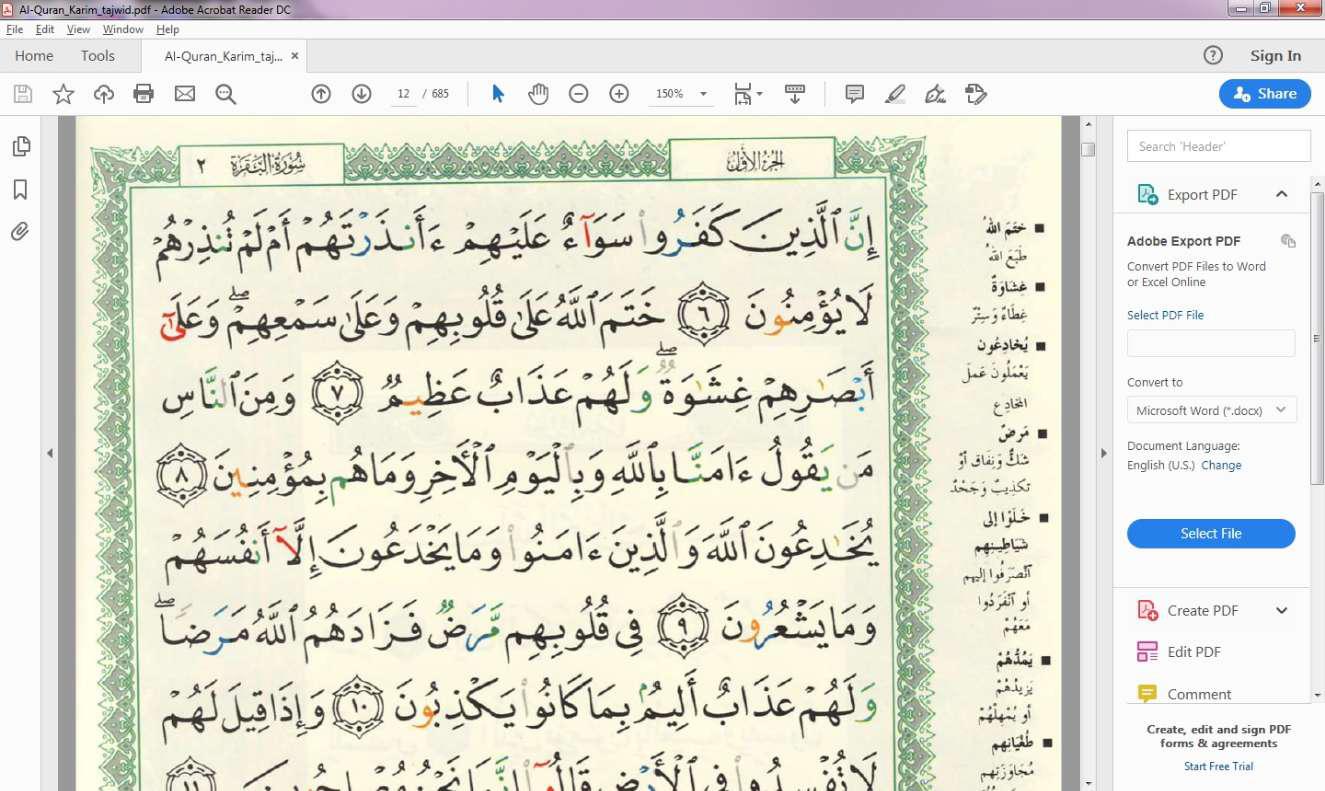Image resolution: width=1325 pixels, height=791 pixels.
Task: Click the Zoom out minus icon
Action: tap(578, 94)
